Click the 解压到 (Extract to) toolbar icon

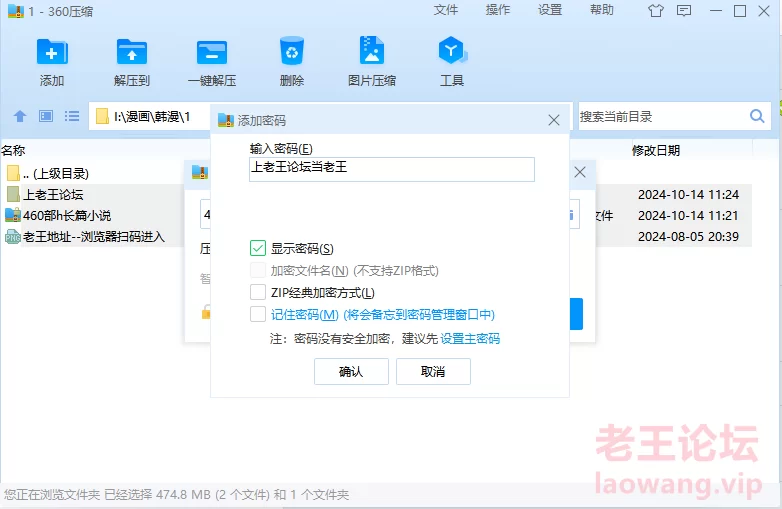point(132,52)
